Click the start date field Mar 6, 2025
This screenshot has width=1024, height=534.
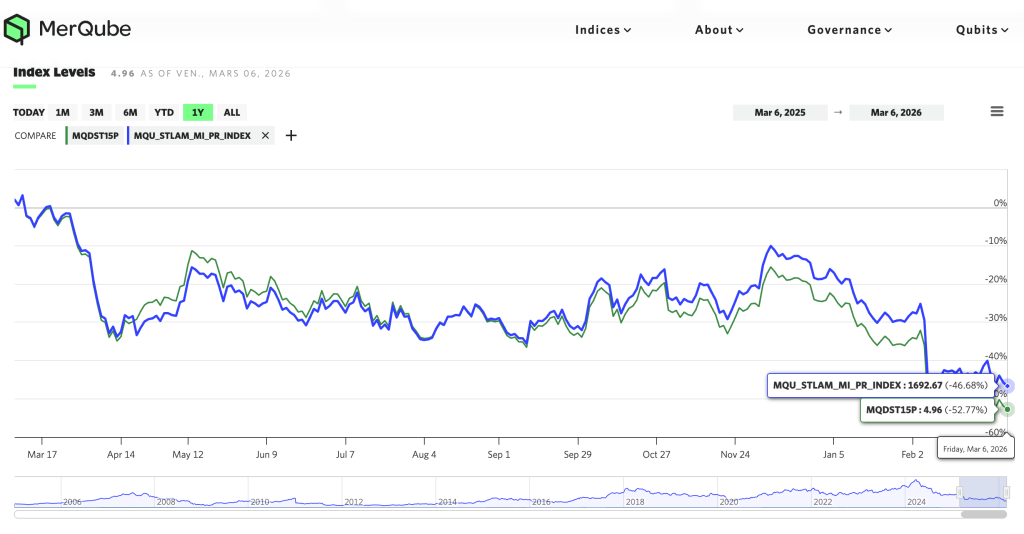(x=779, y=113)
